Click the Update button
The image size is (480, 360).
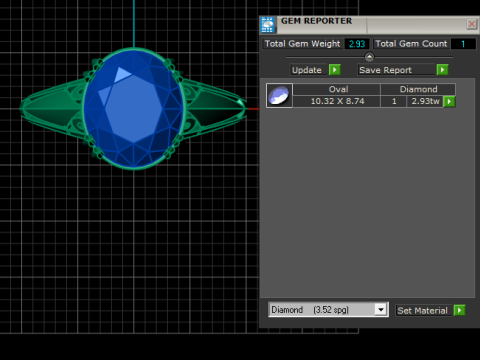pos(307,70)
